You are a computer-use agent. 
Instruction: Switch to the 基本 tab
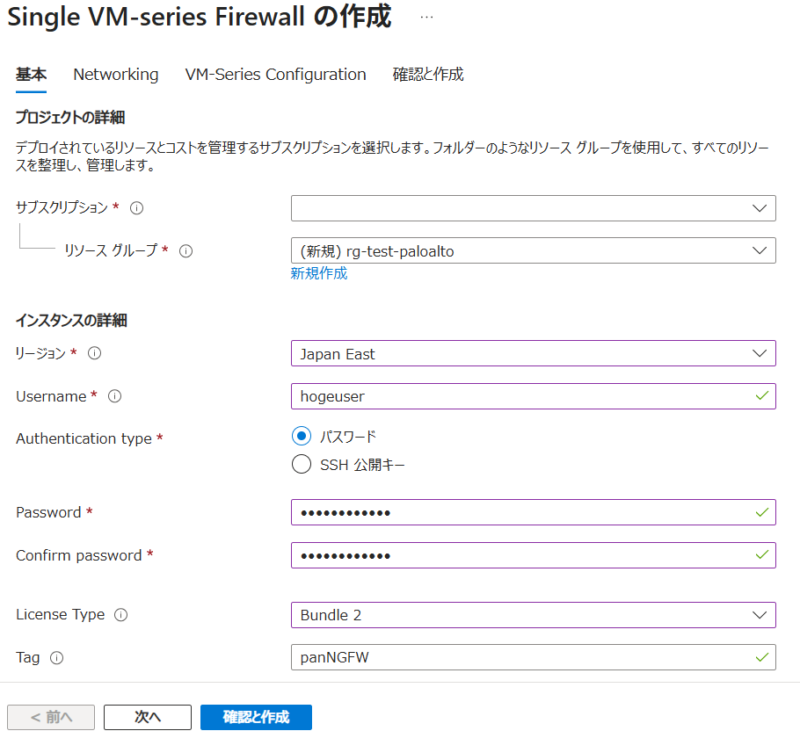click(31, 74)
